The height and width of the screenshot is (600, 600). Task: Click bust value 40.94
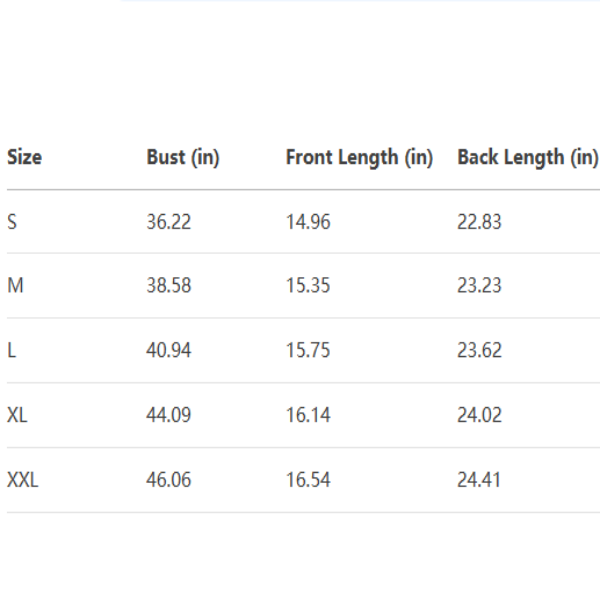click(168, 351)
